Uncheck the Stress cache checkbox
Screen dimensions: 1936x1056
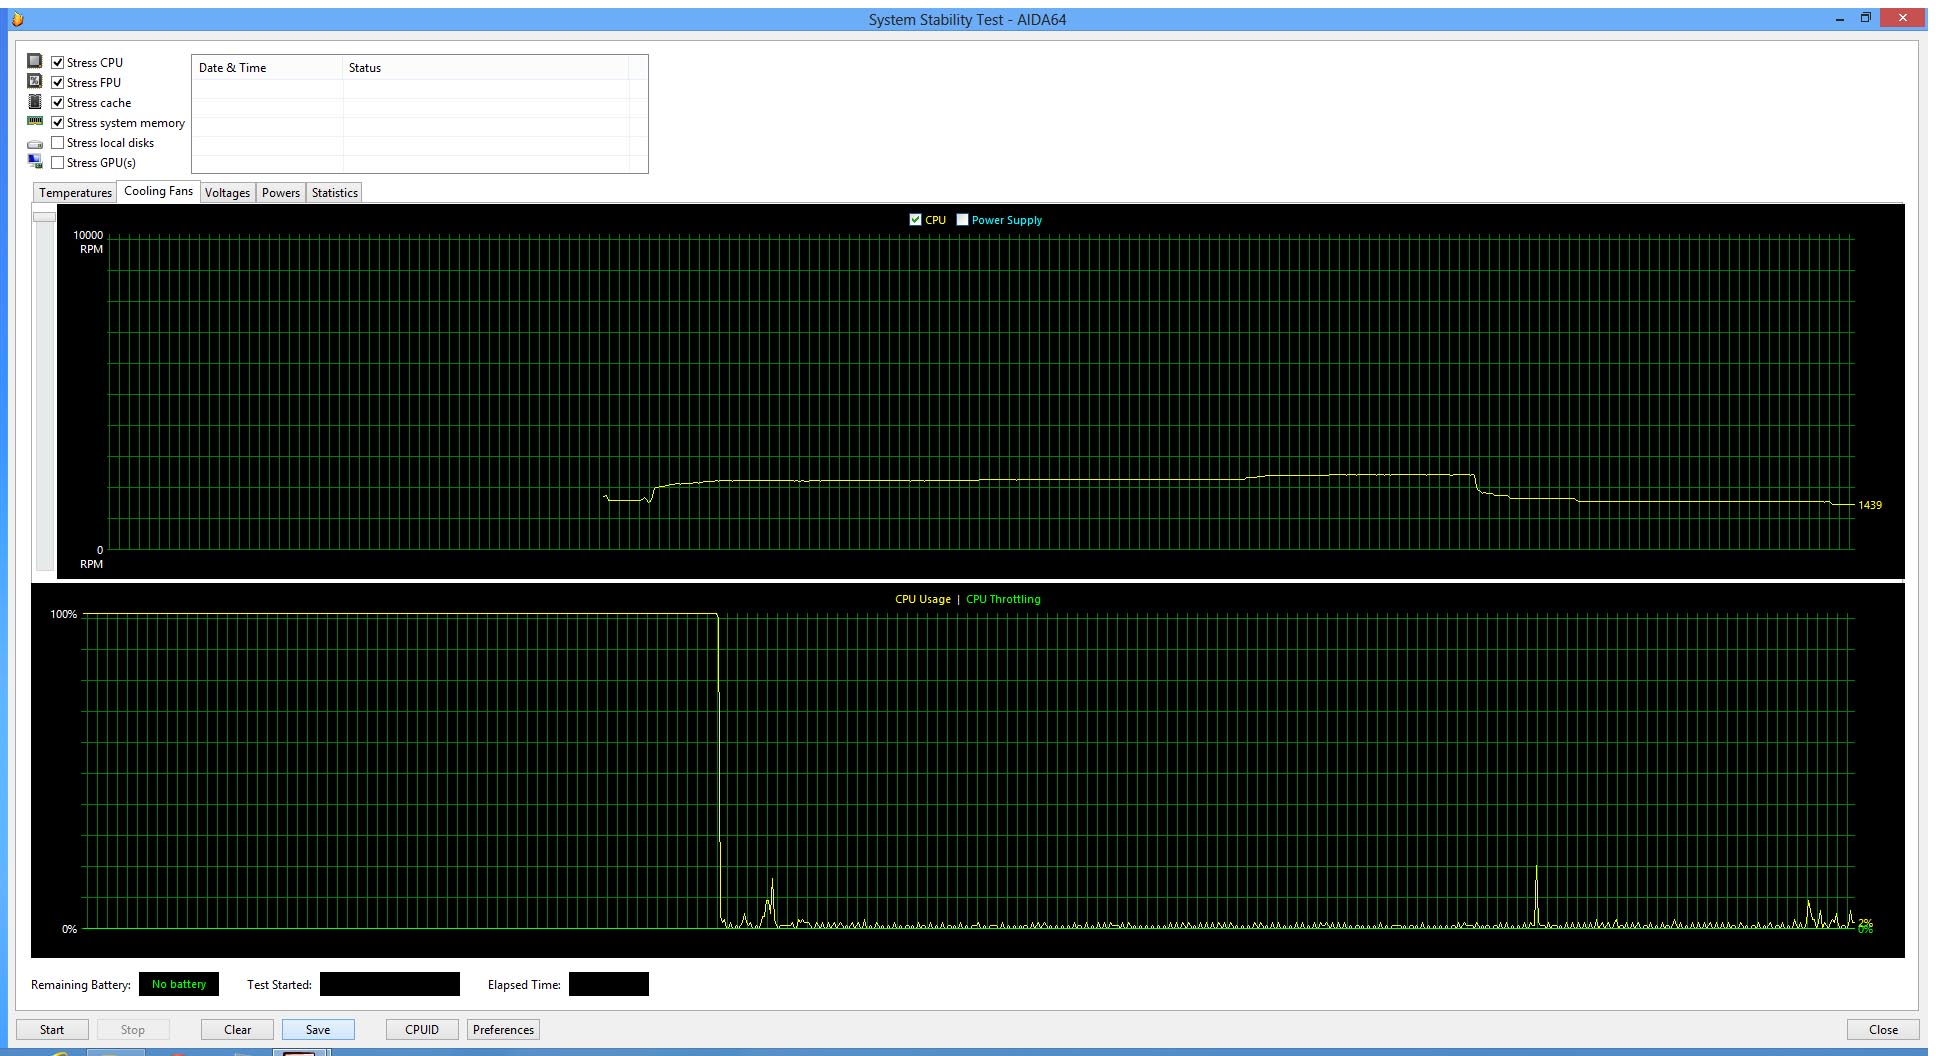(58, 102)
